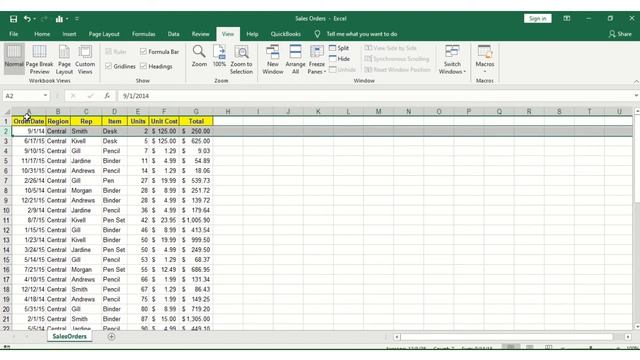
Task: Click the Ribbon Display Options icon
Action: pyautogui.click(x=567, y=19)
